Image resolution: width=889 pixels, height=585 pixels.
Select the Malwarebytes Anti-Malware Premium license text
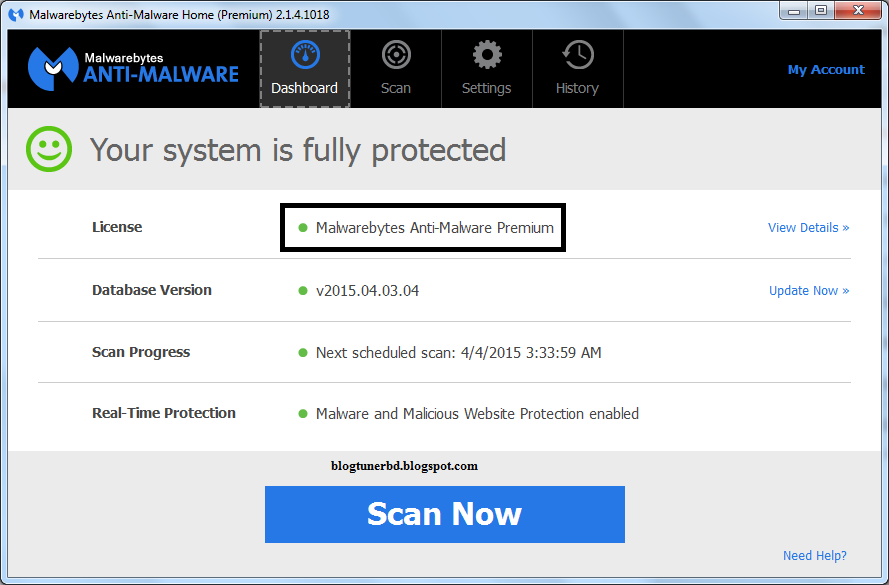(435, 228)
